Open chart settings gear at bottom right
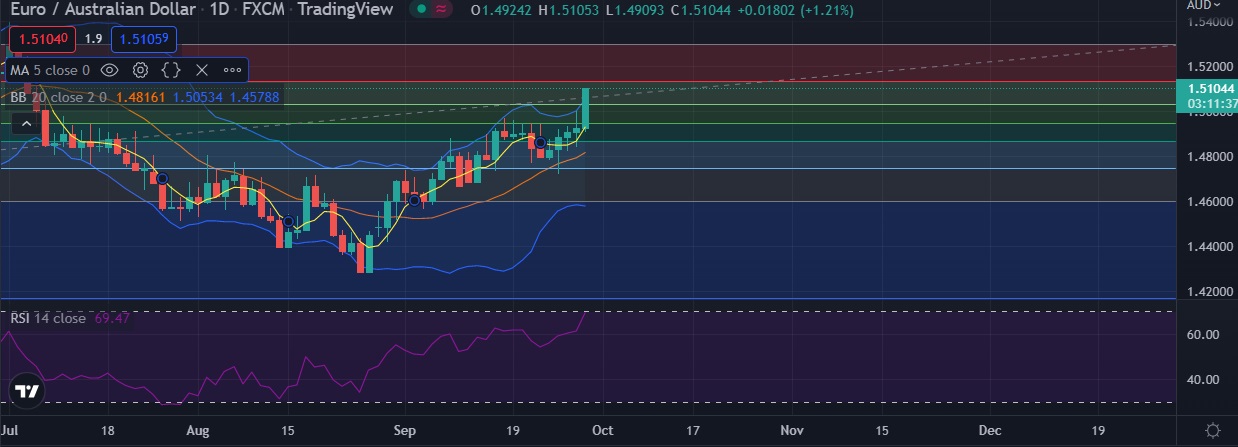Viewport: 1238px width, 447px height. pos(1213,431)
